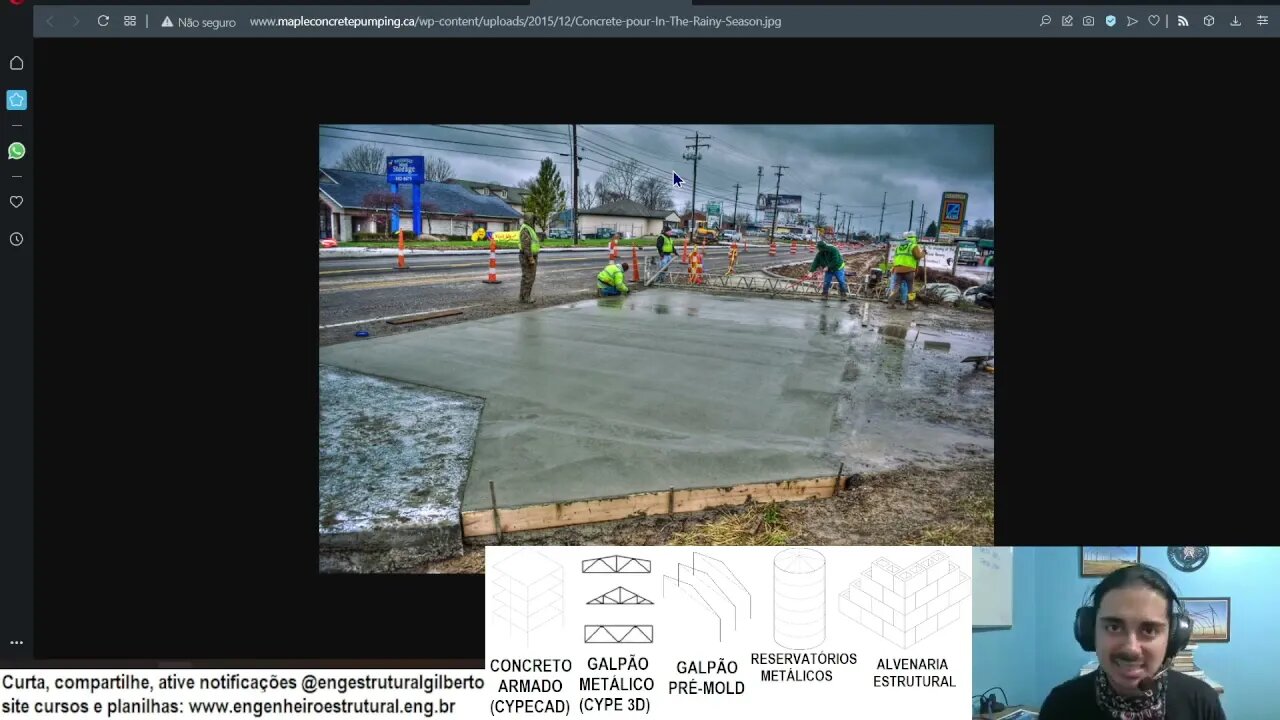Click the Opera menu logo

click(14, 2)
